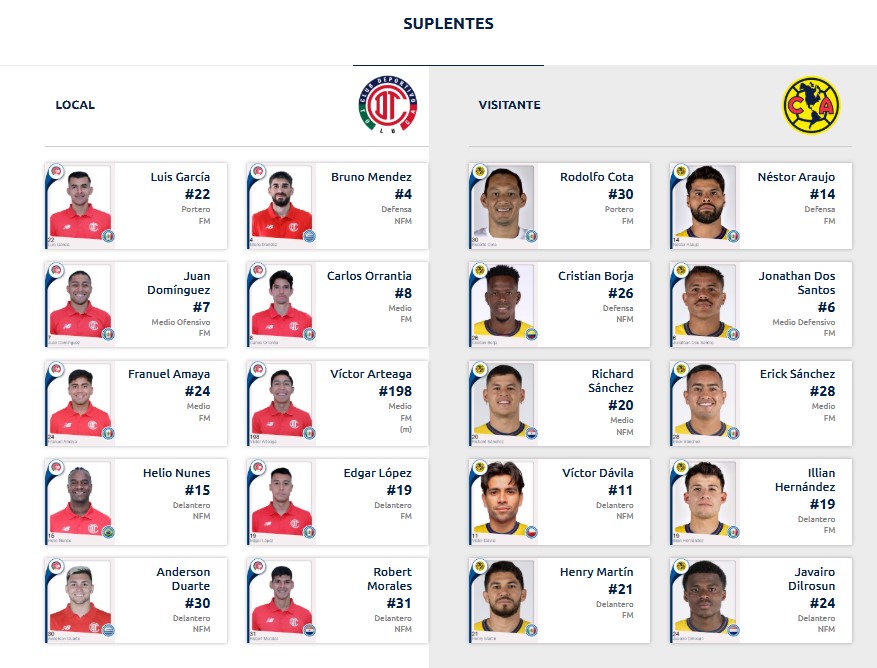Click the VISITANTE team label
Screen dimensions: 877x668
coord(510,105)
